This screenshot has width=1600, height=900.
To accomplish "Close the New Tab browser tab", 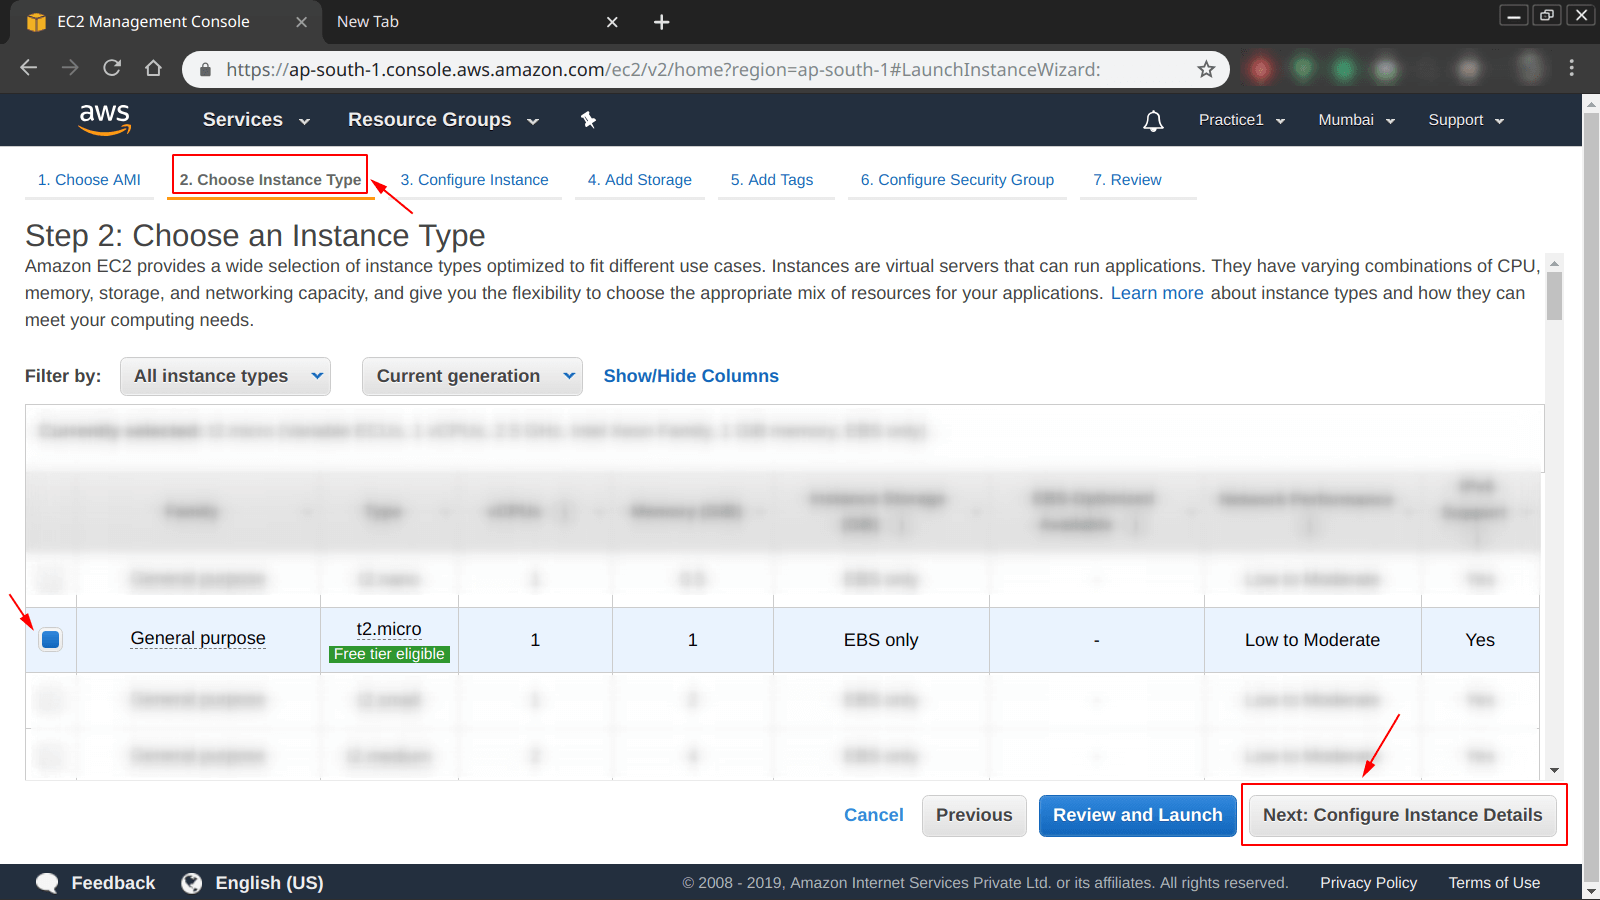I will [612, 22].
